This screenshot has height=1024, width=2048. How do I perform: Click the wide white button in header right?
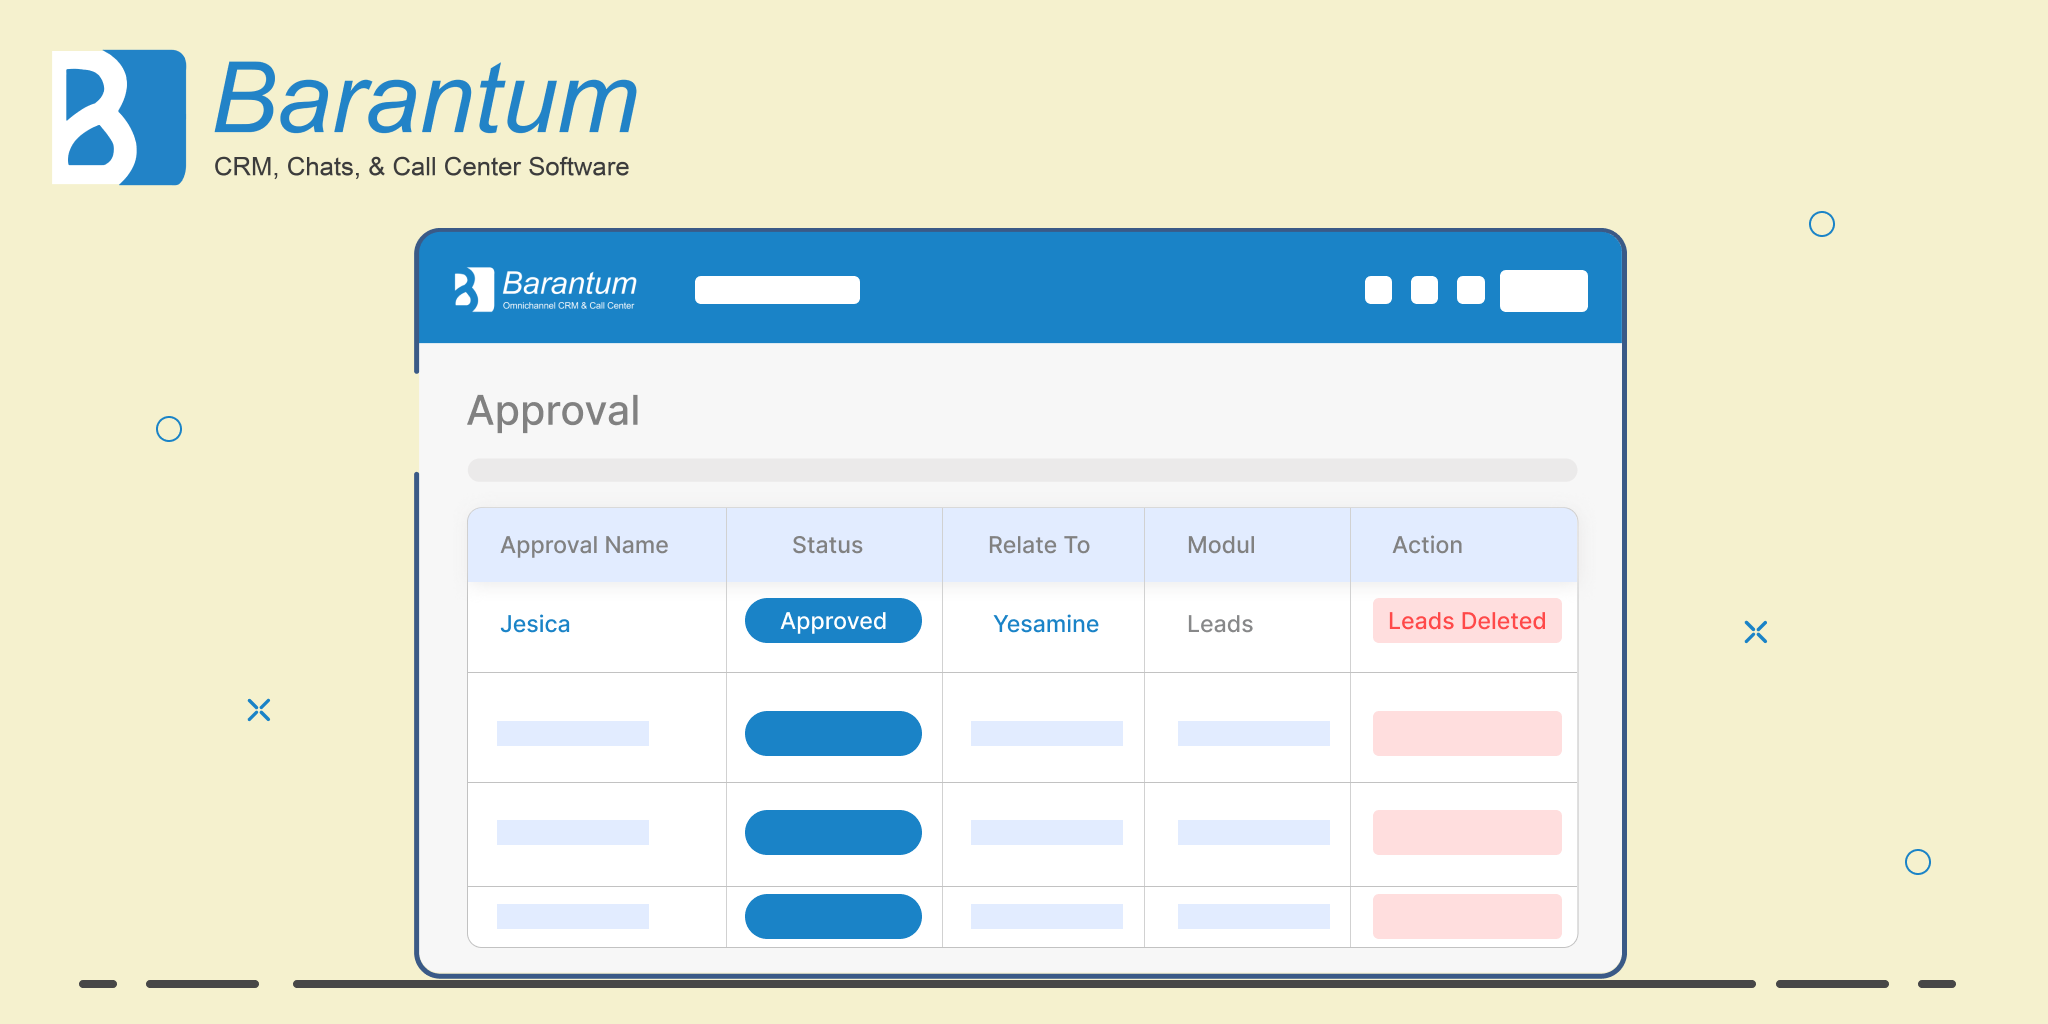click(1543, 291)
